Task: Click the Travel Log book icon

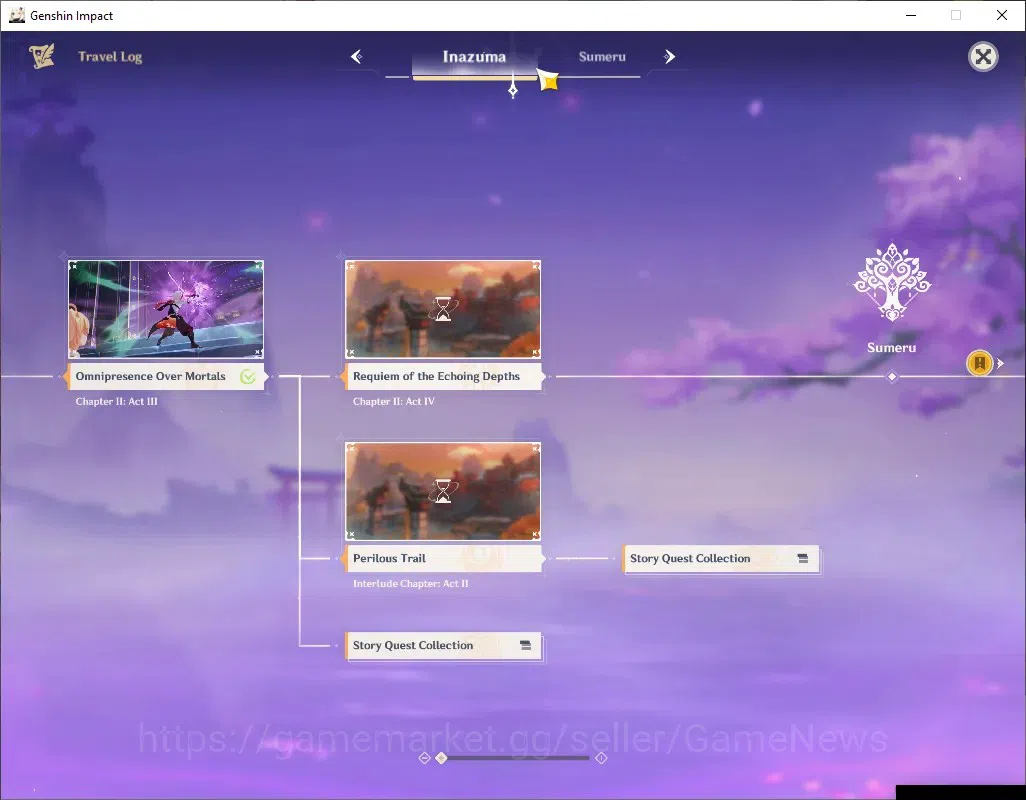Action: tap(41, 56)
